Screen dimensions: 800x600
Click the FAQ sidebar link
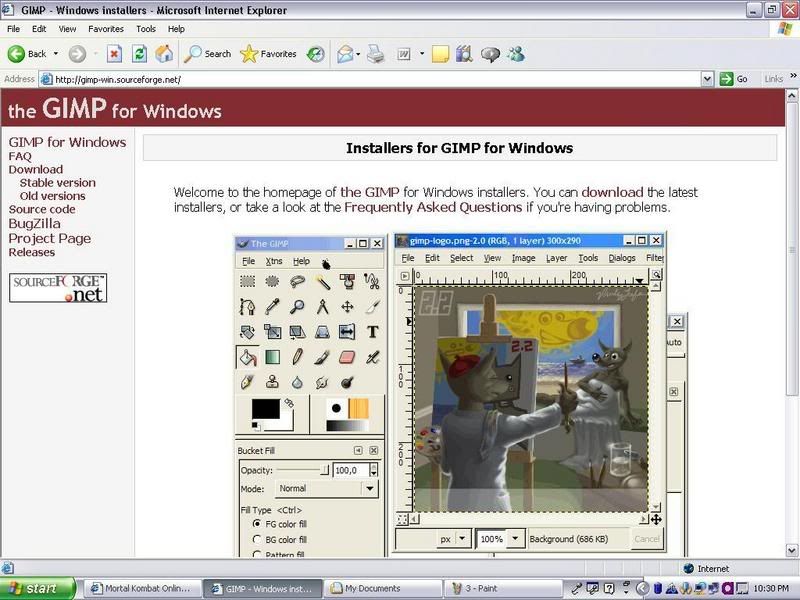[x=20, y=156]
